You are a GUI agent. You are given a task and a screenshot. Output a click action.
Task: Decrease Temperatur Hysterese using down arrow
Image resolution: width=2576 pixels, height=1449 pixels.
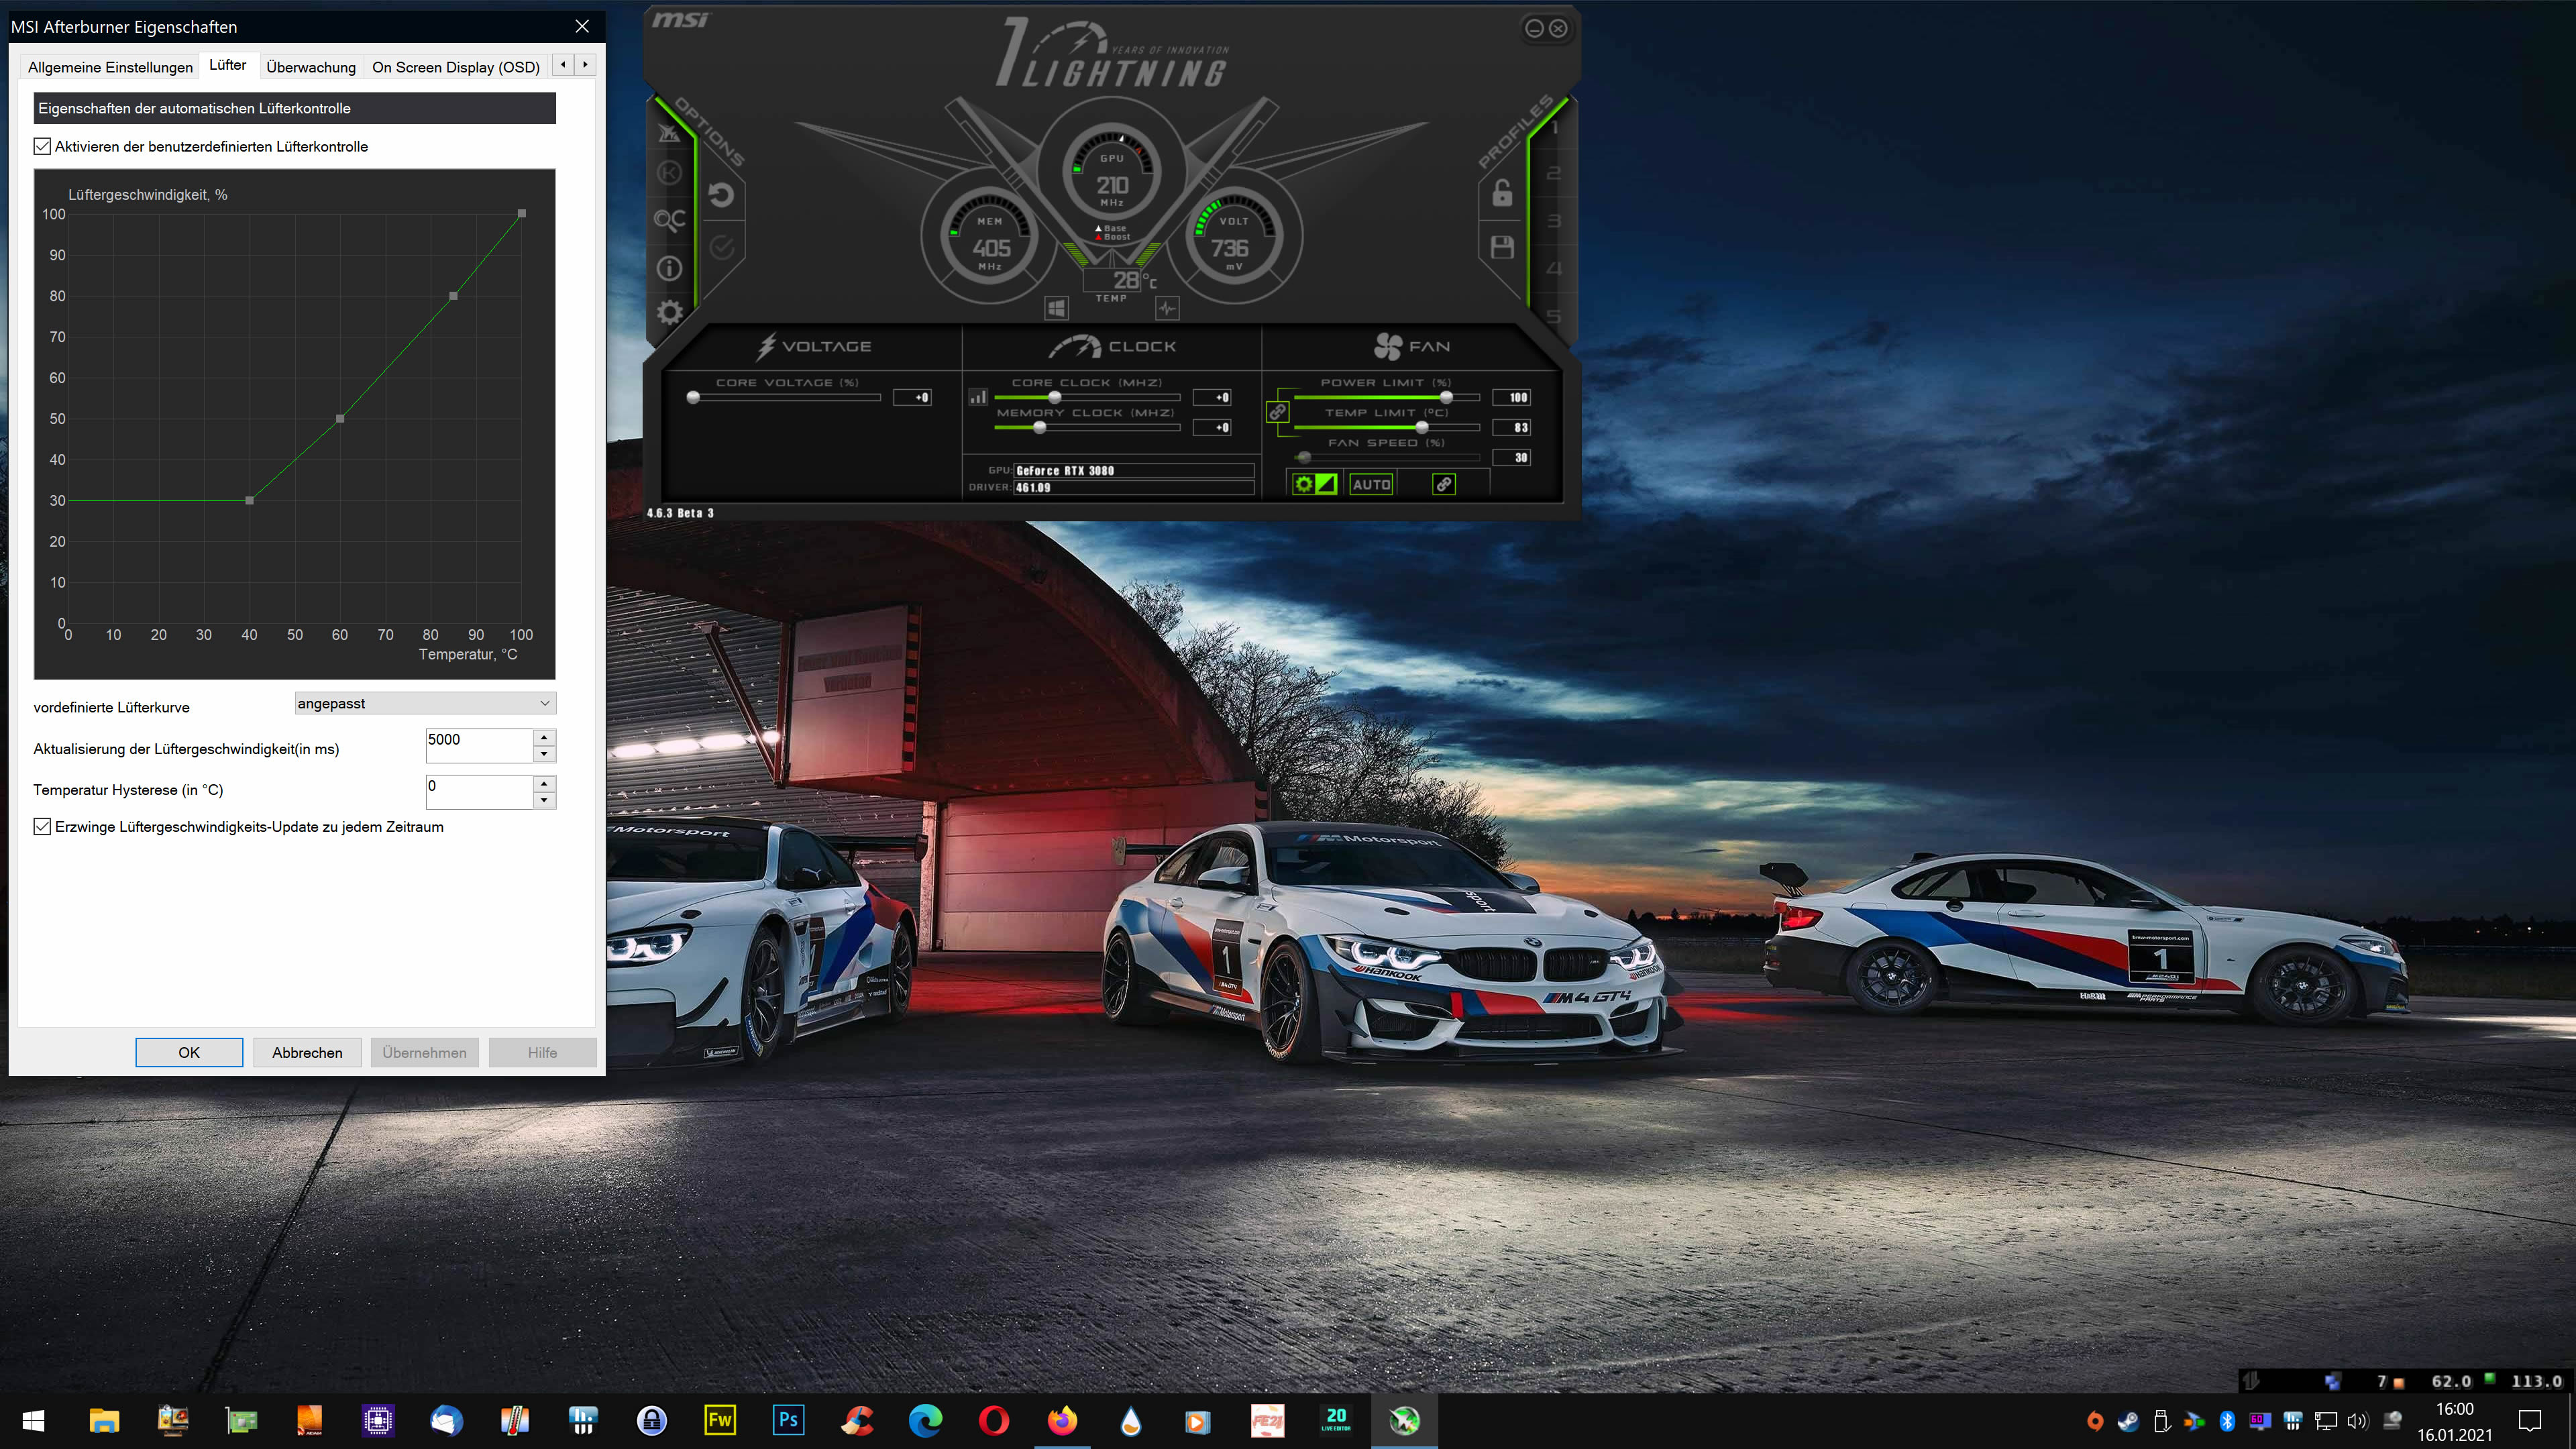coord(543,799)
